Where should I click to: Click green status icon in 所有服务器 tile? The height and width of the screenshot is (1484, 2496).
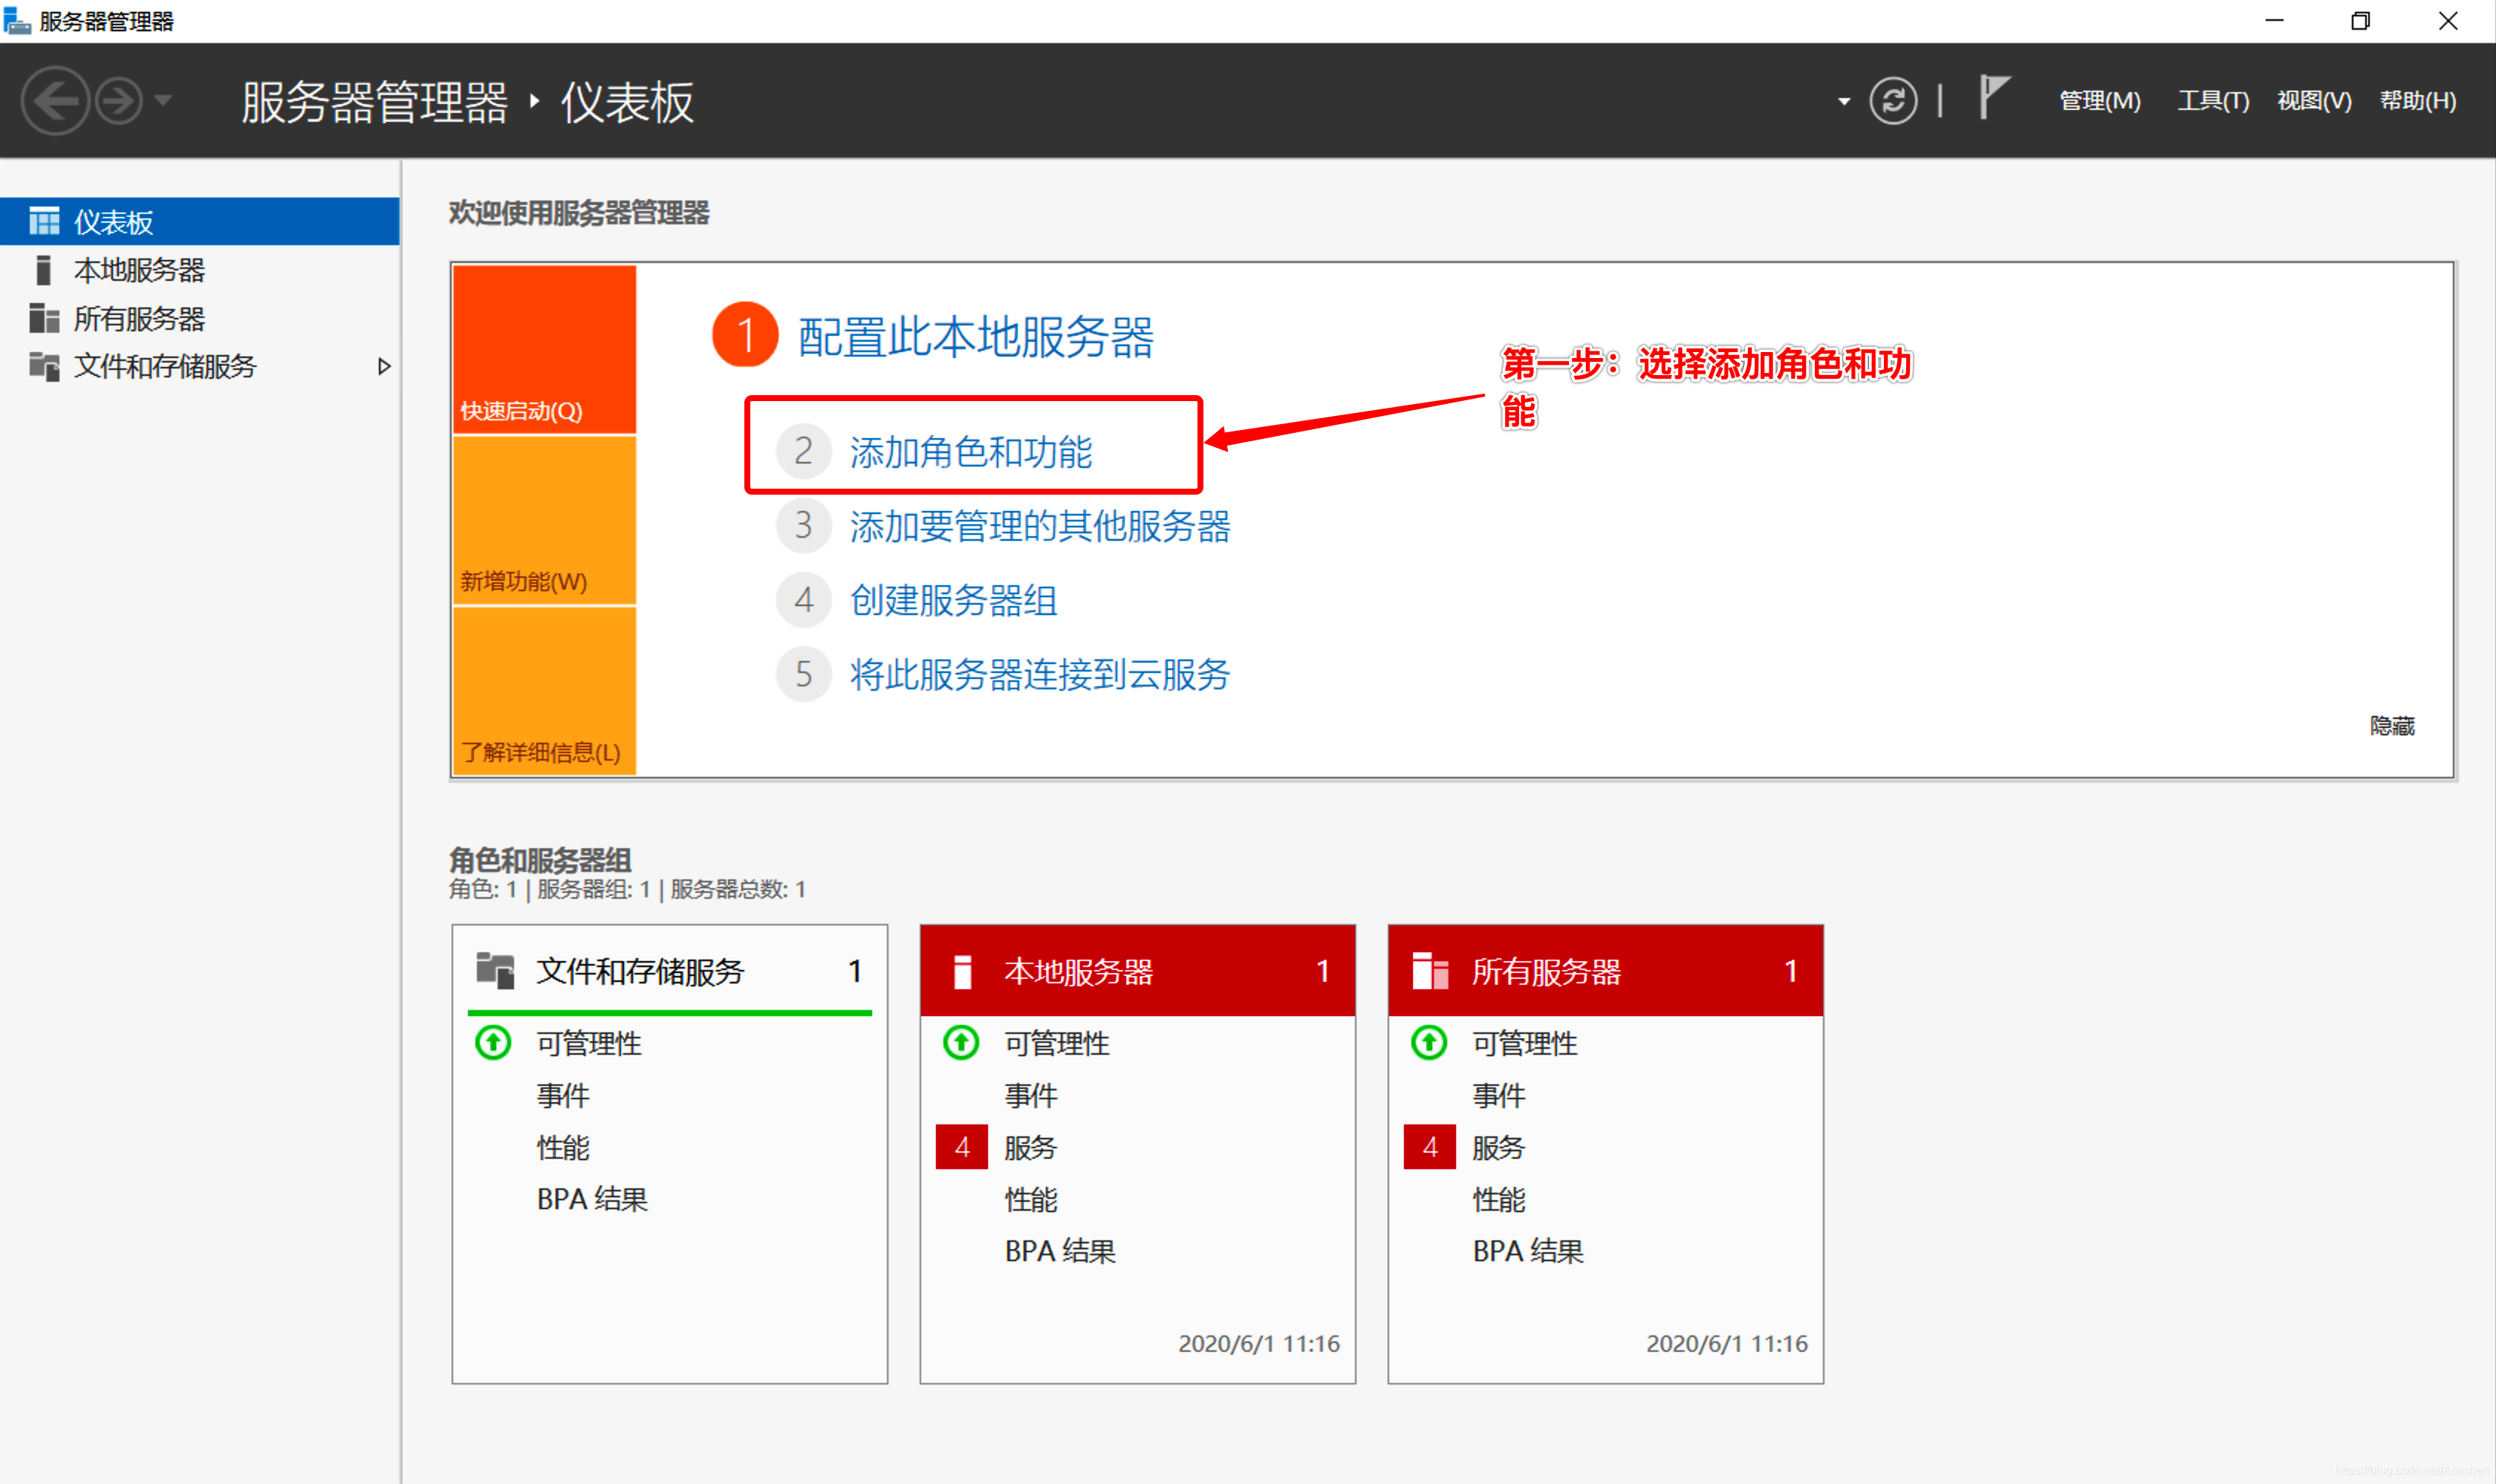(1429, 1043)
